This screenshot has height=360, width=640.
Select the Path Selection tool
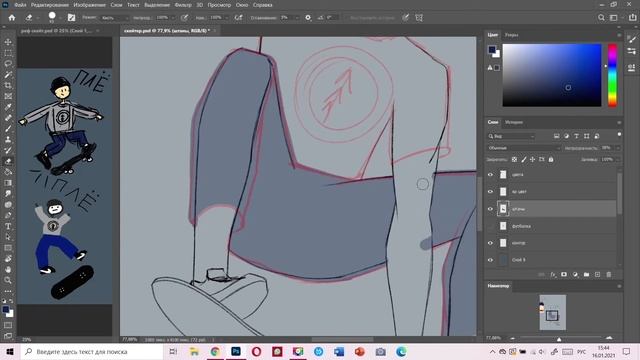coord(8,237)
